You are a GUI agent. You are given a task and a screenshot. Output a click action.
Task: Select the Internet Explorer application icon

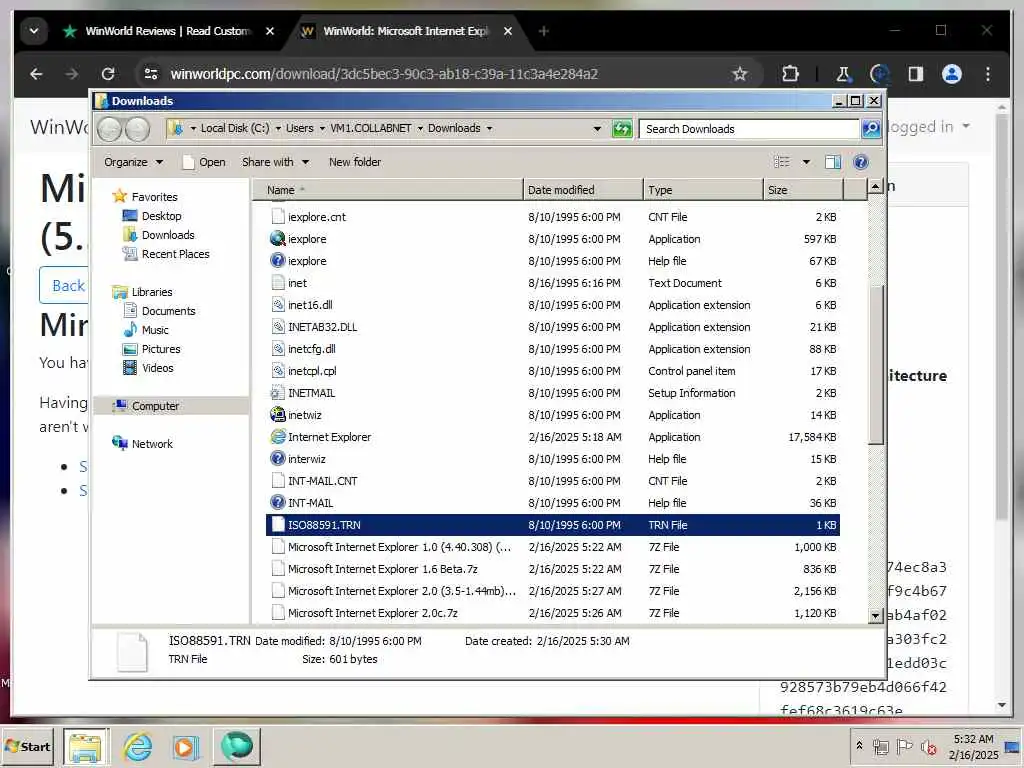(278, 437)
